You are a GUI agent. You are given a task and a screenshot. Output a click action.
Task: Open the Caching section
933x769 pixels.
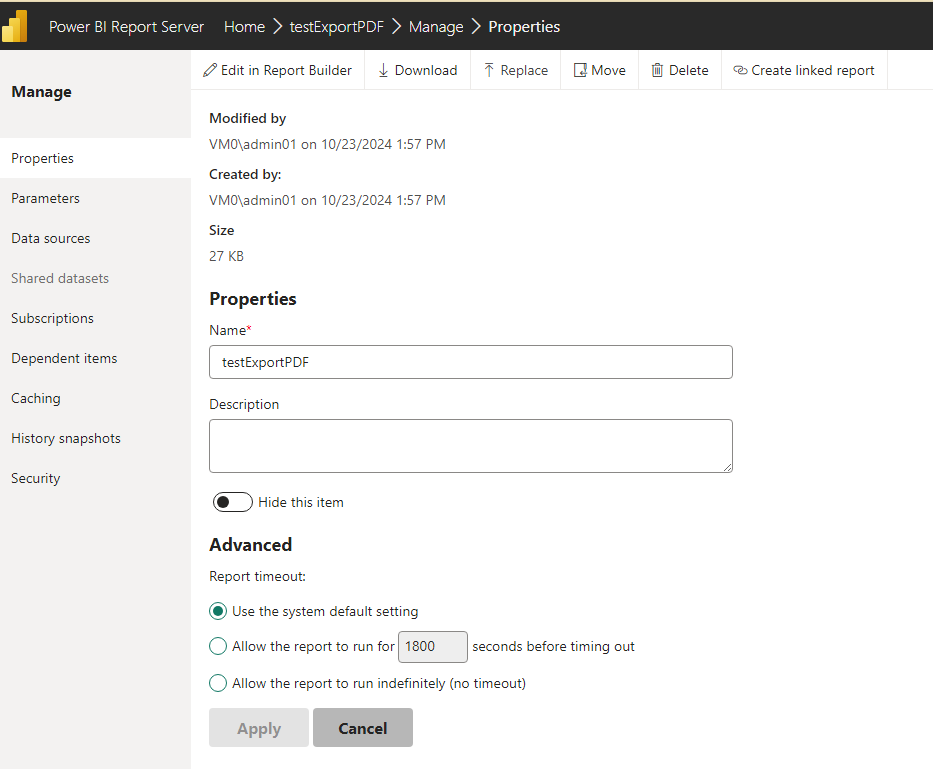[x=95, y=398]
